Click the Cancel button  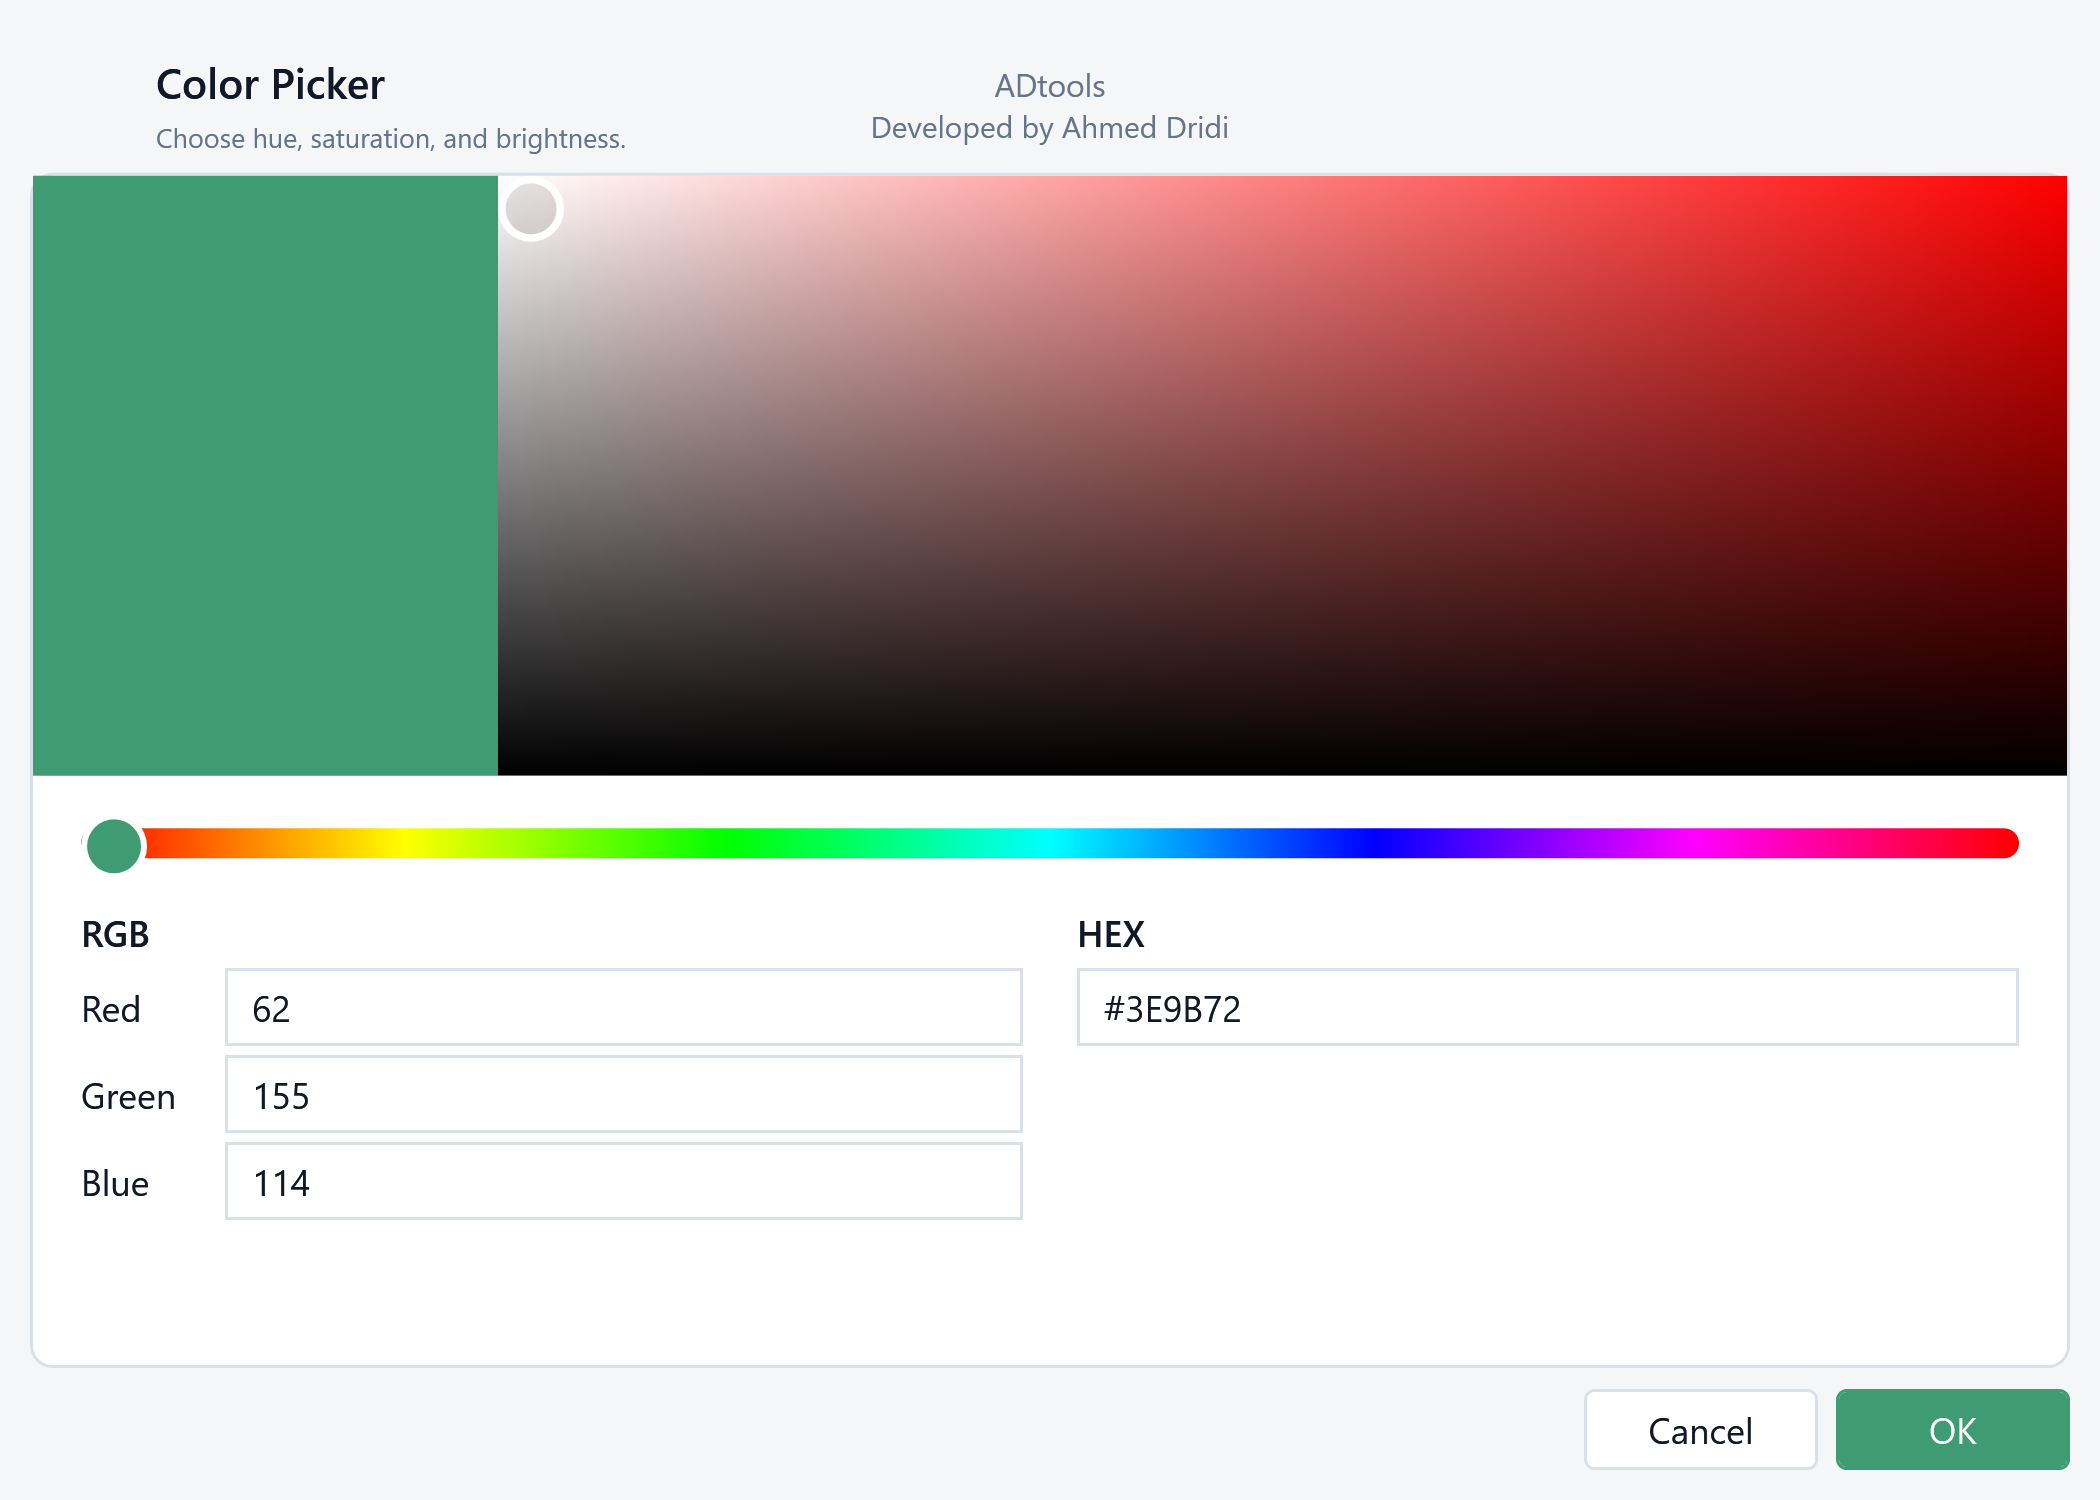1700,1430
